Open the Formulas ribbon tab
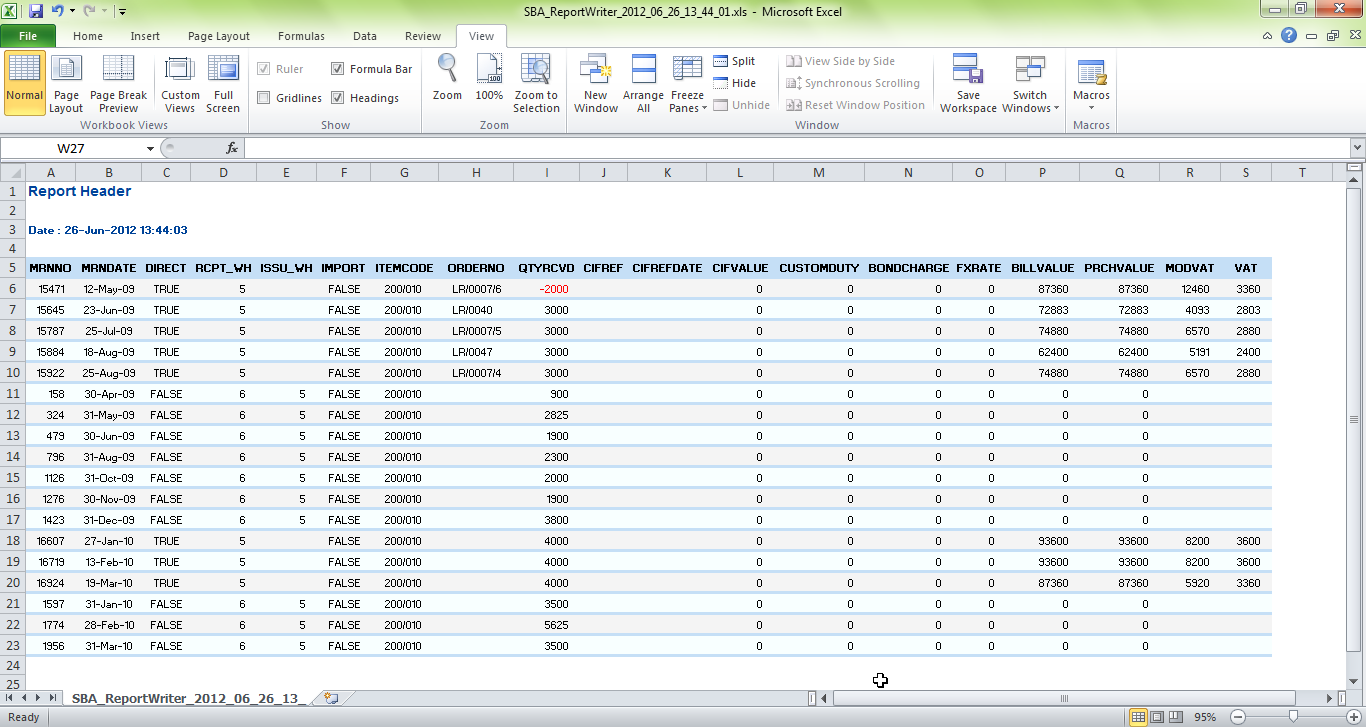 tap(301, 36)
